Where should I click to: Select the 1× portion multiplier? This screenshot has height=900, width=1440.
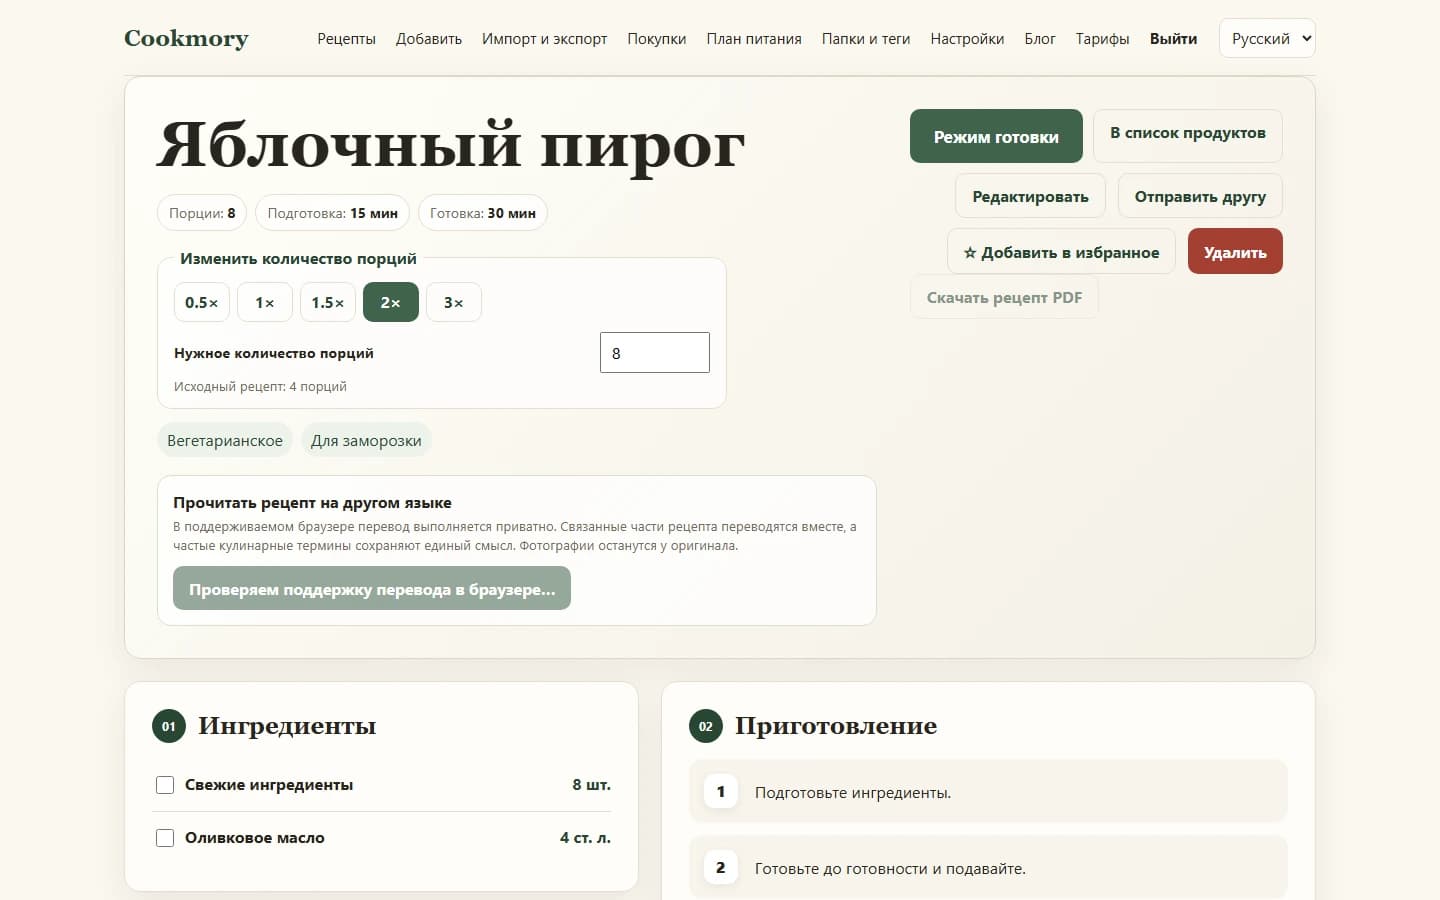265,302
